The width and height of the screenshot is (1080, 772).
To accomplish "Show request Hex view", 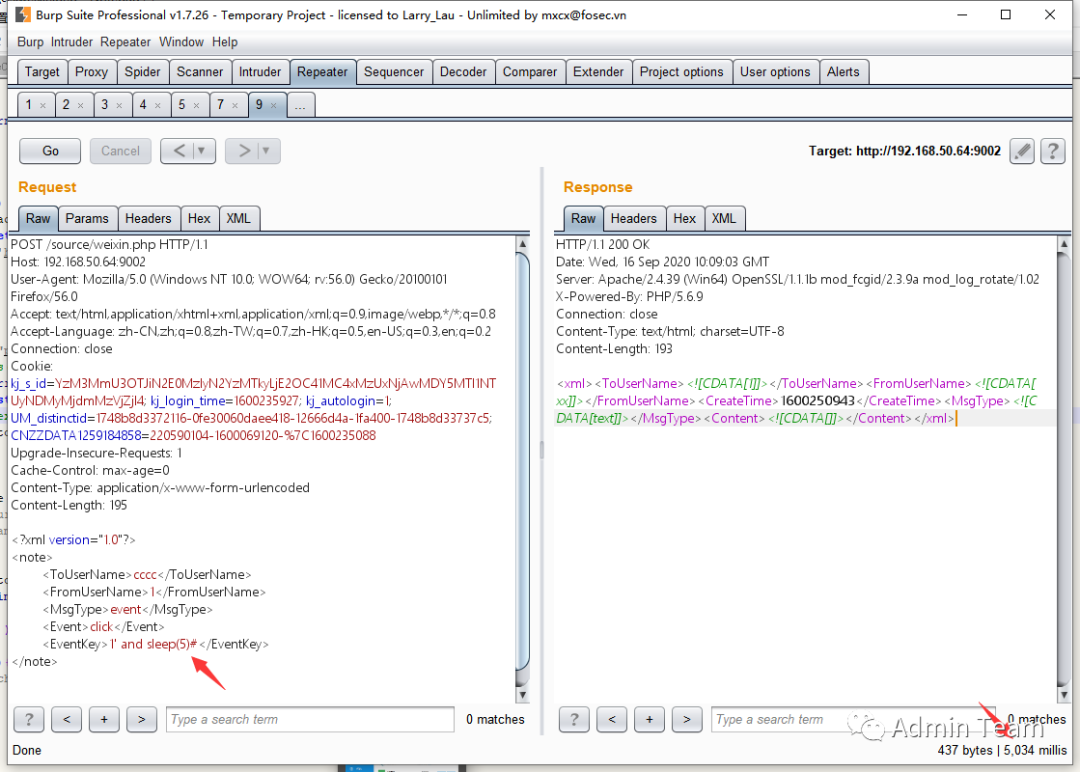I will pyautogui.click(x=199, y=218).
